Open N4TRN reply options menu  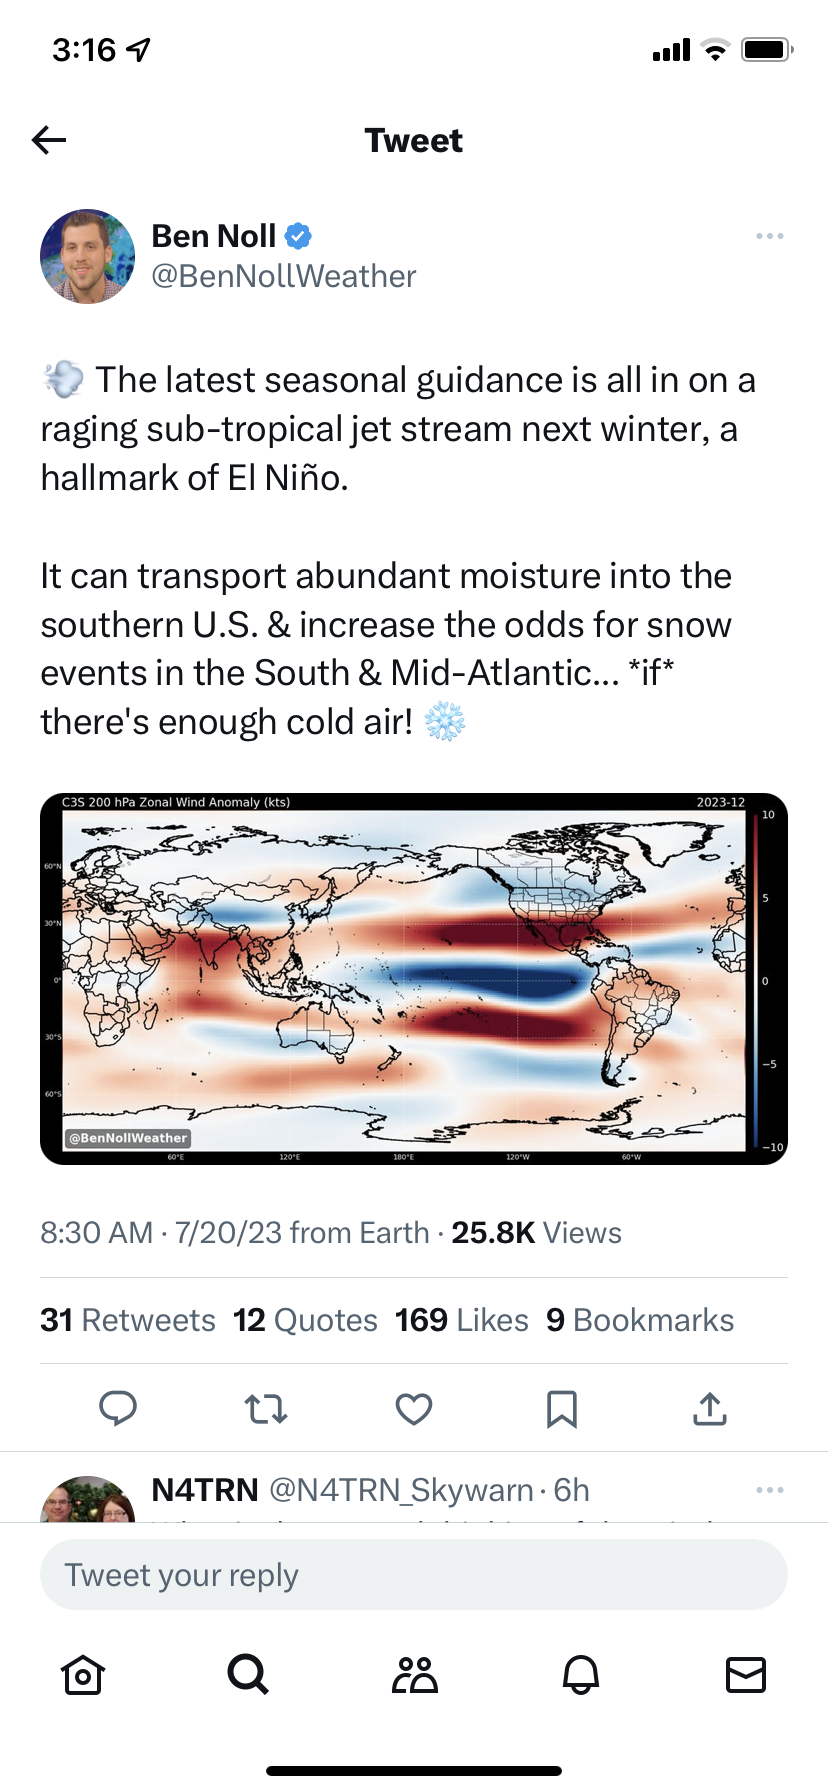(769, 1490)
